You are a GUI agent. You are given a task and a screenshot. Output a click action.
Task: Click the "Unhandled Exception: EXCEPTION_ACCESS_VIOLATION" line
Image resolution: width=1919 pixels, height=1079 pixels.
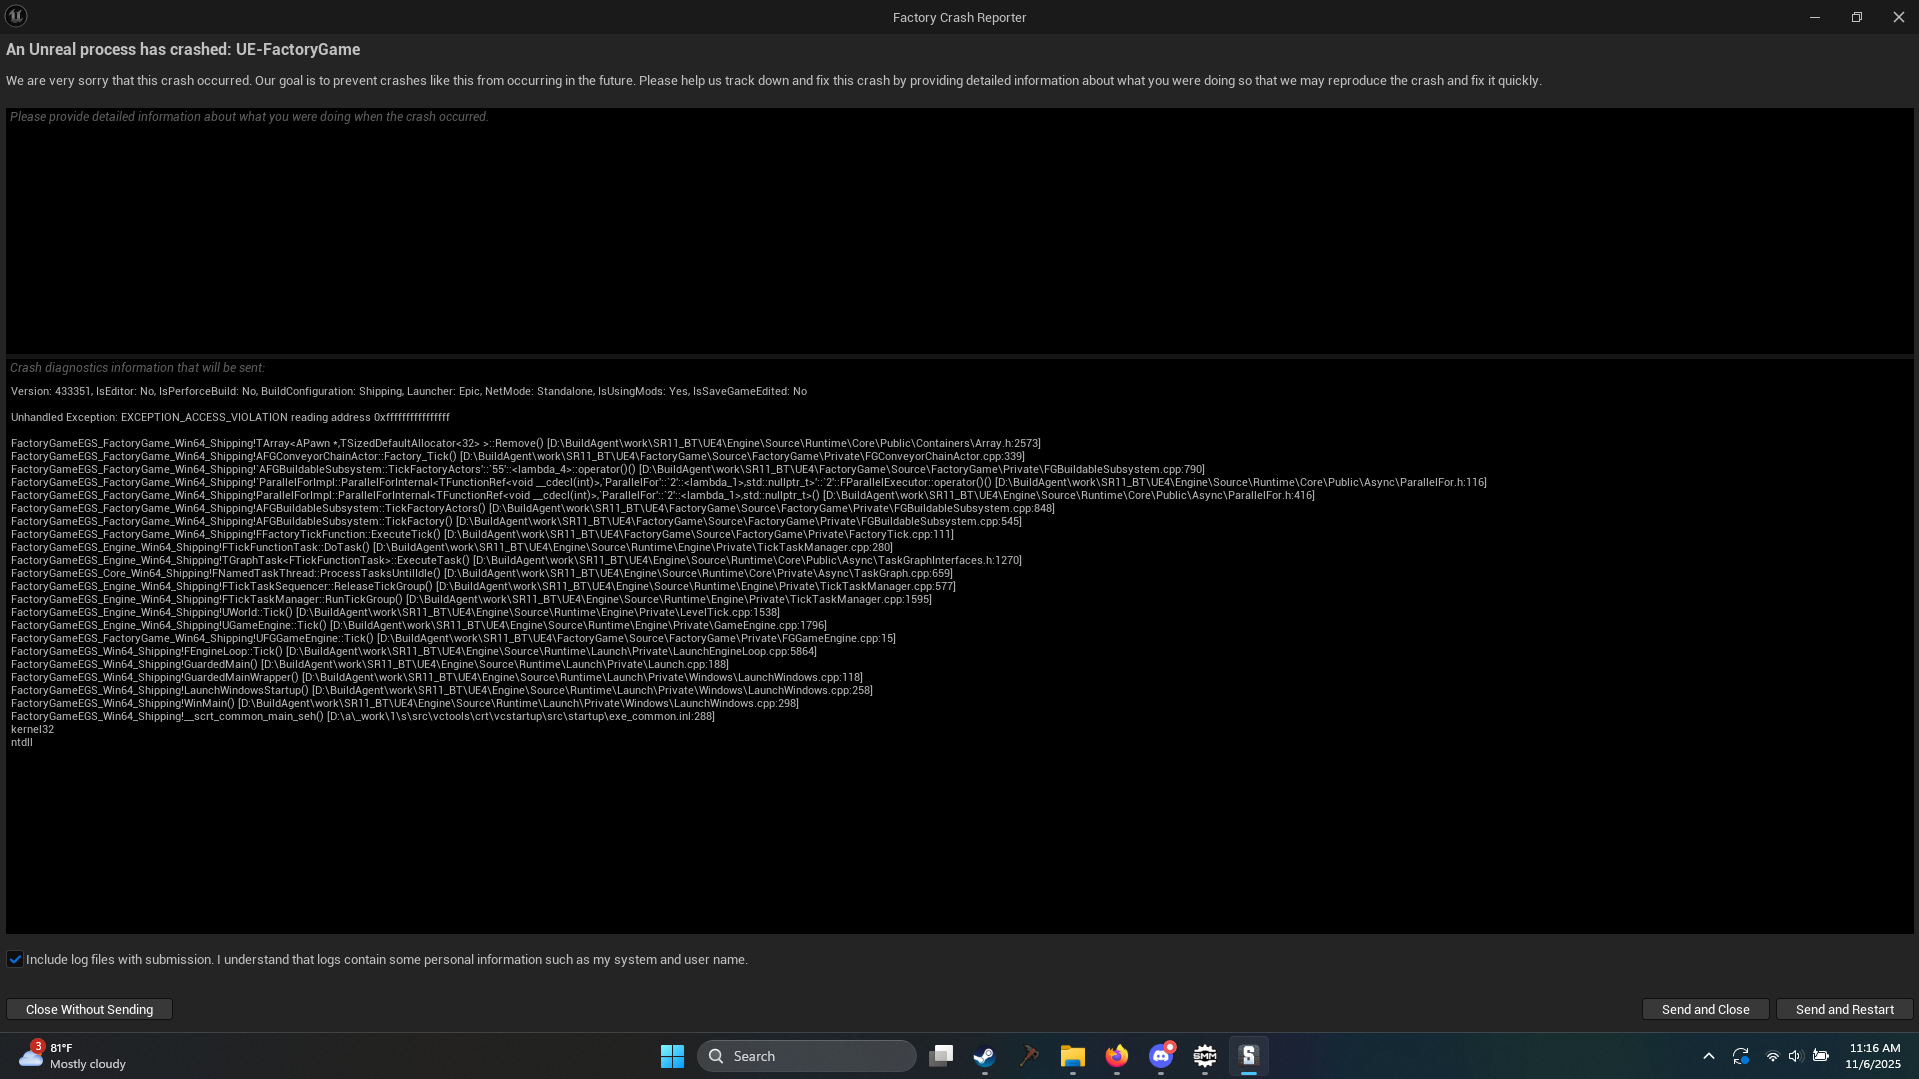pos(230,417)
